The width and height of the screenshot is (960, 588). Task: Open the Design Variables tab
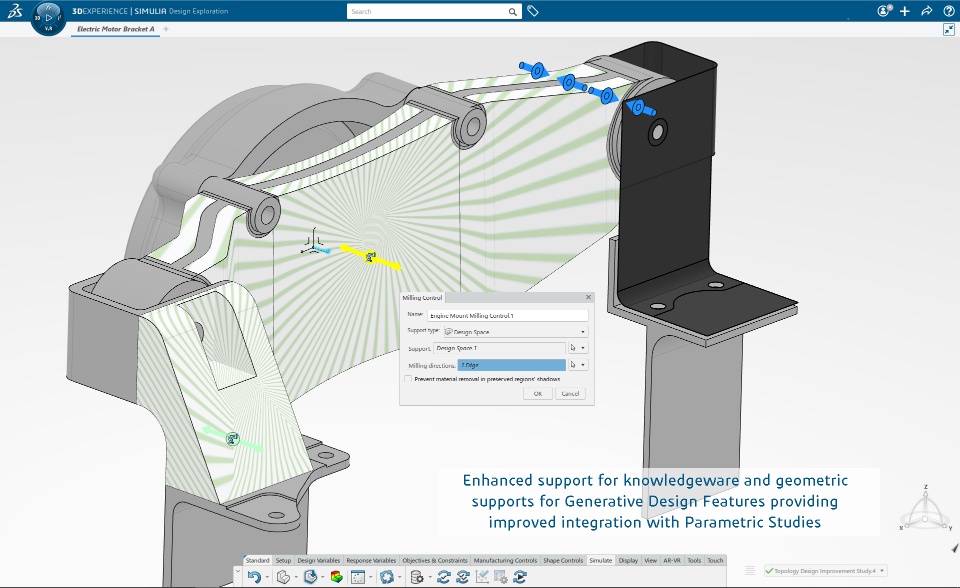(318, 560)
